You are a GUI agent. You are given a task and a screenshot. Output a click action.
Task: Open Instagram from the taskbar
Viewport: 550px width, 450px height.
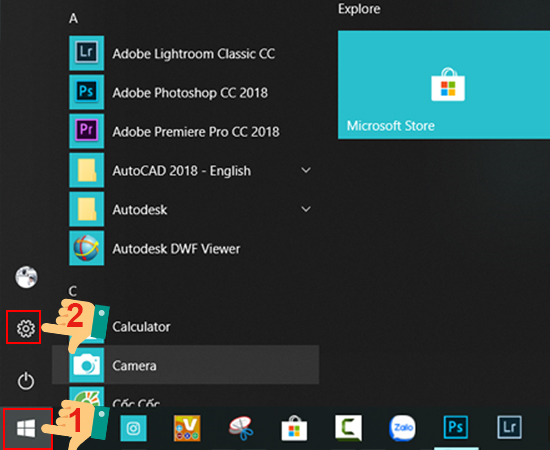[x=133, y=428]
